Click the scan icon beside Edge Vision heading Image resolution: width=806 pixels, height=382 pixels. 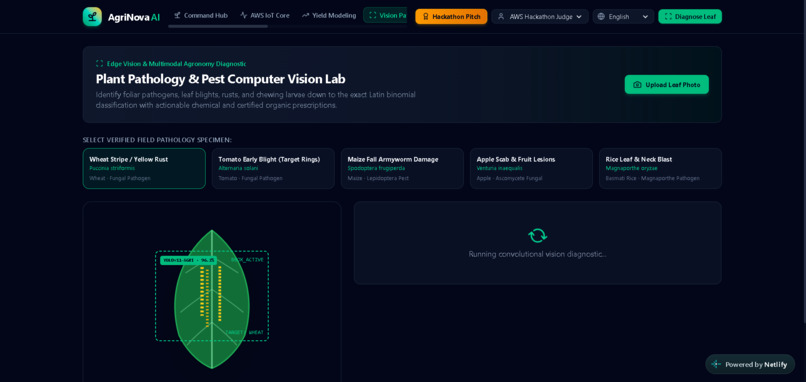click(x=100, y=64)
